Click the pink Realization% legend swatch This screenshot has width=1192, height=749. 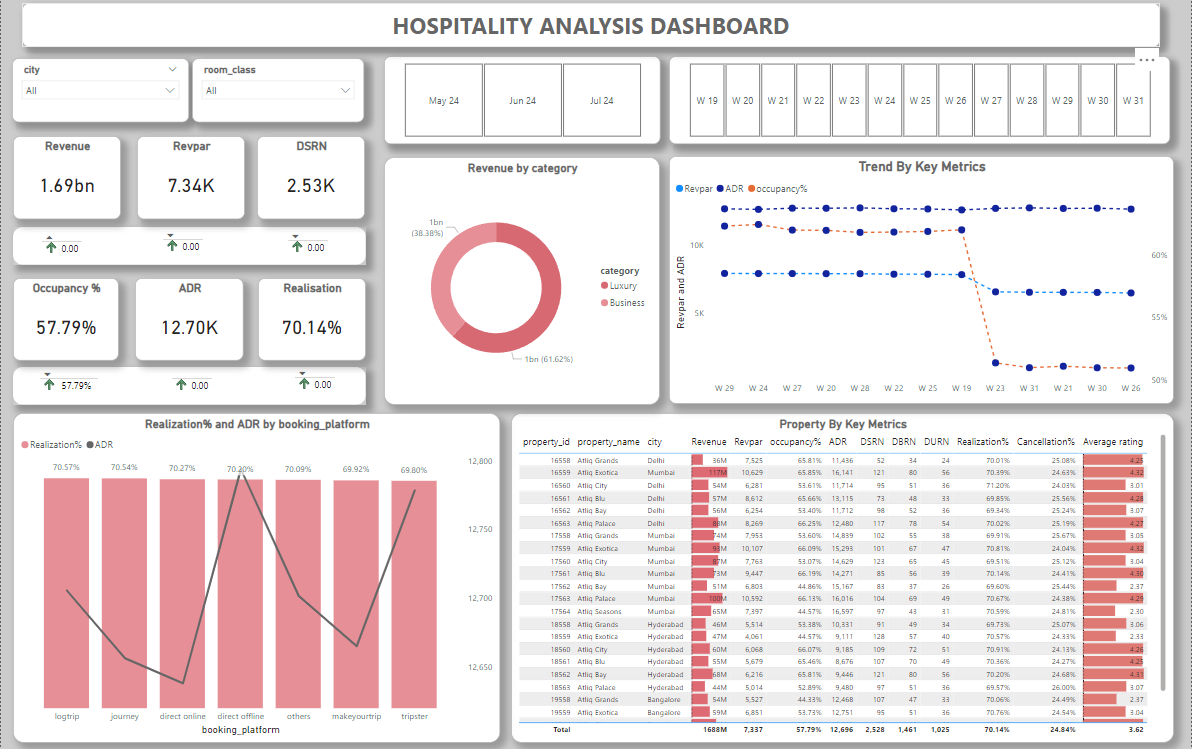[25, 444]
